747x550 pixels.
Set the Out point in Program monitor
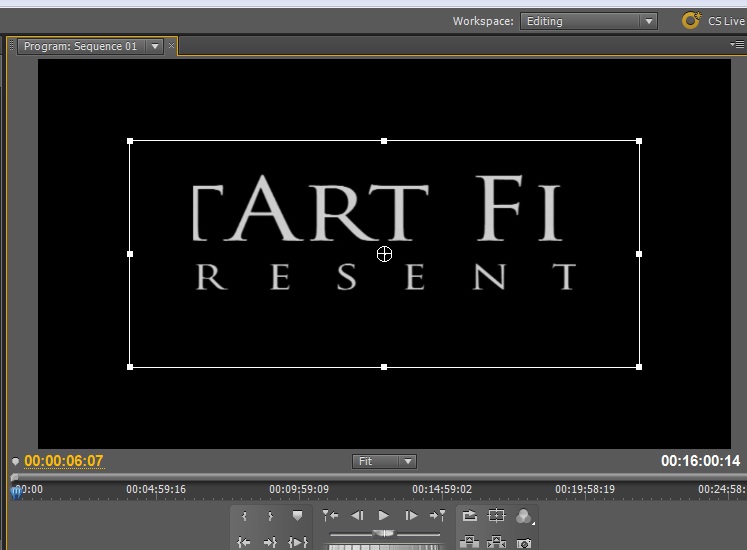coord(271,516)
